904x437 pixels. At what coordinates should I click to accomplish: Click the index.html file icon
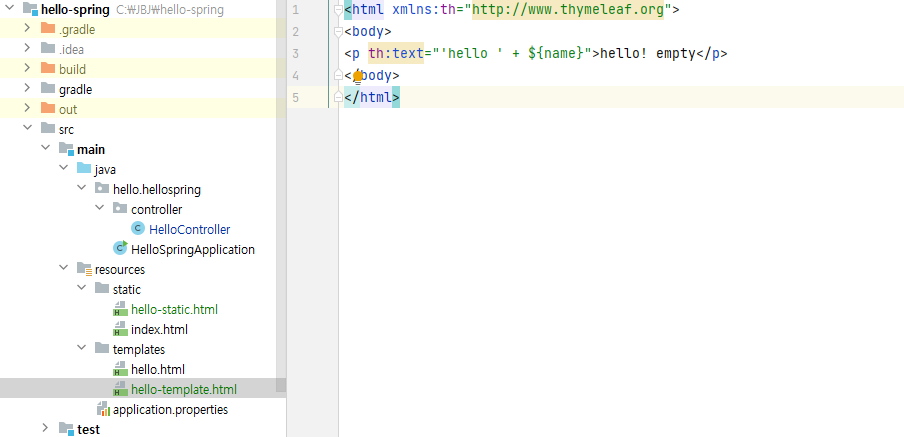click(x=120, y=329)
